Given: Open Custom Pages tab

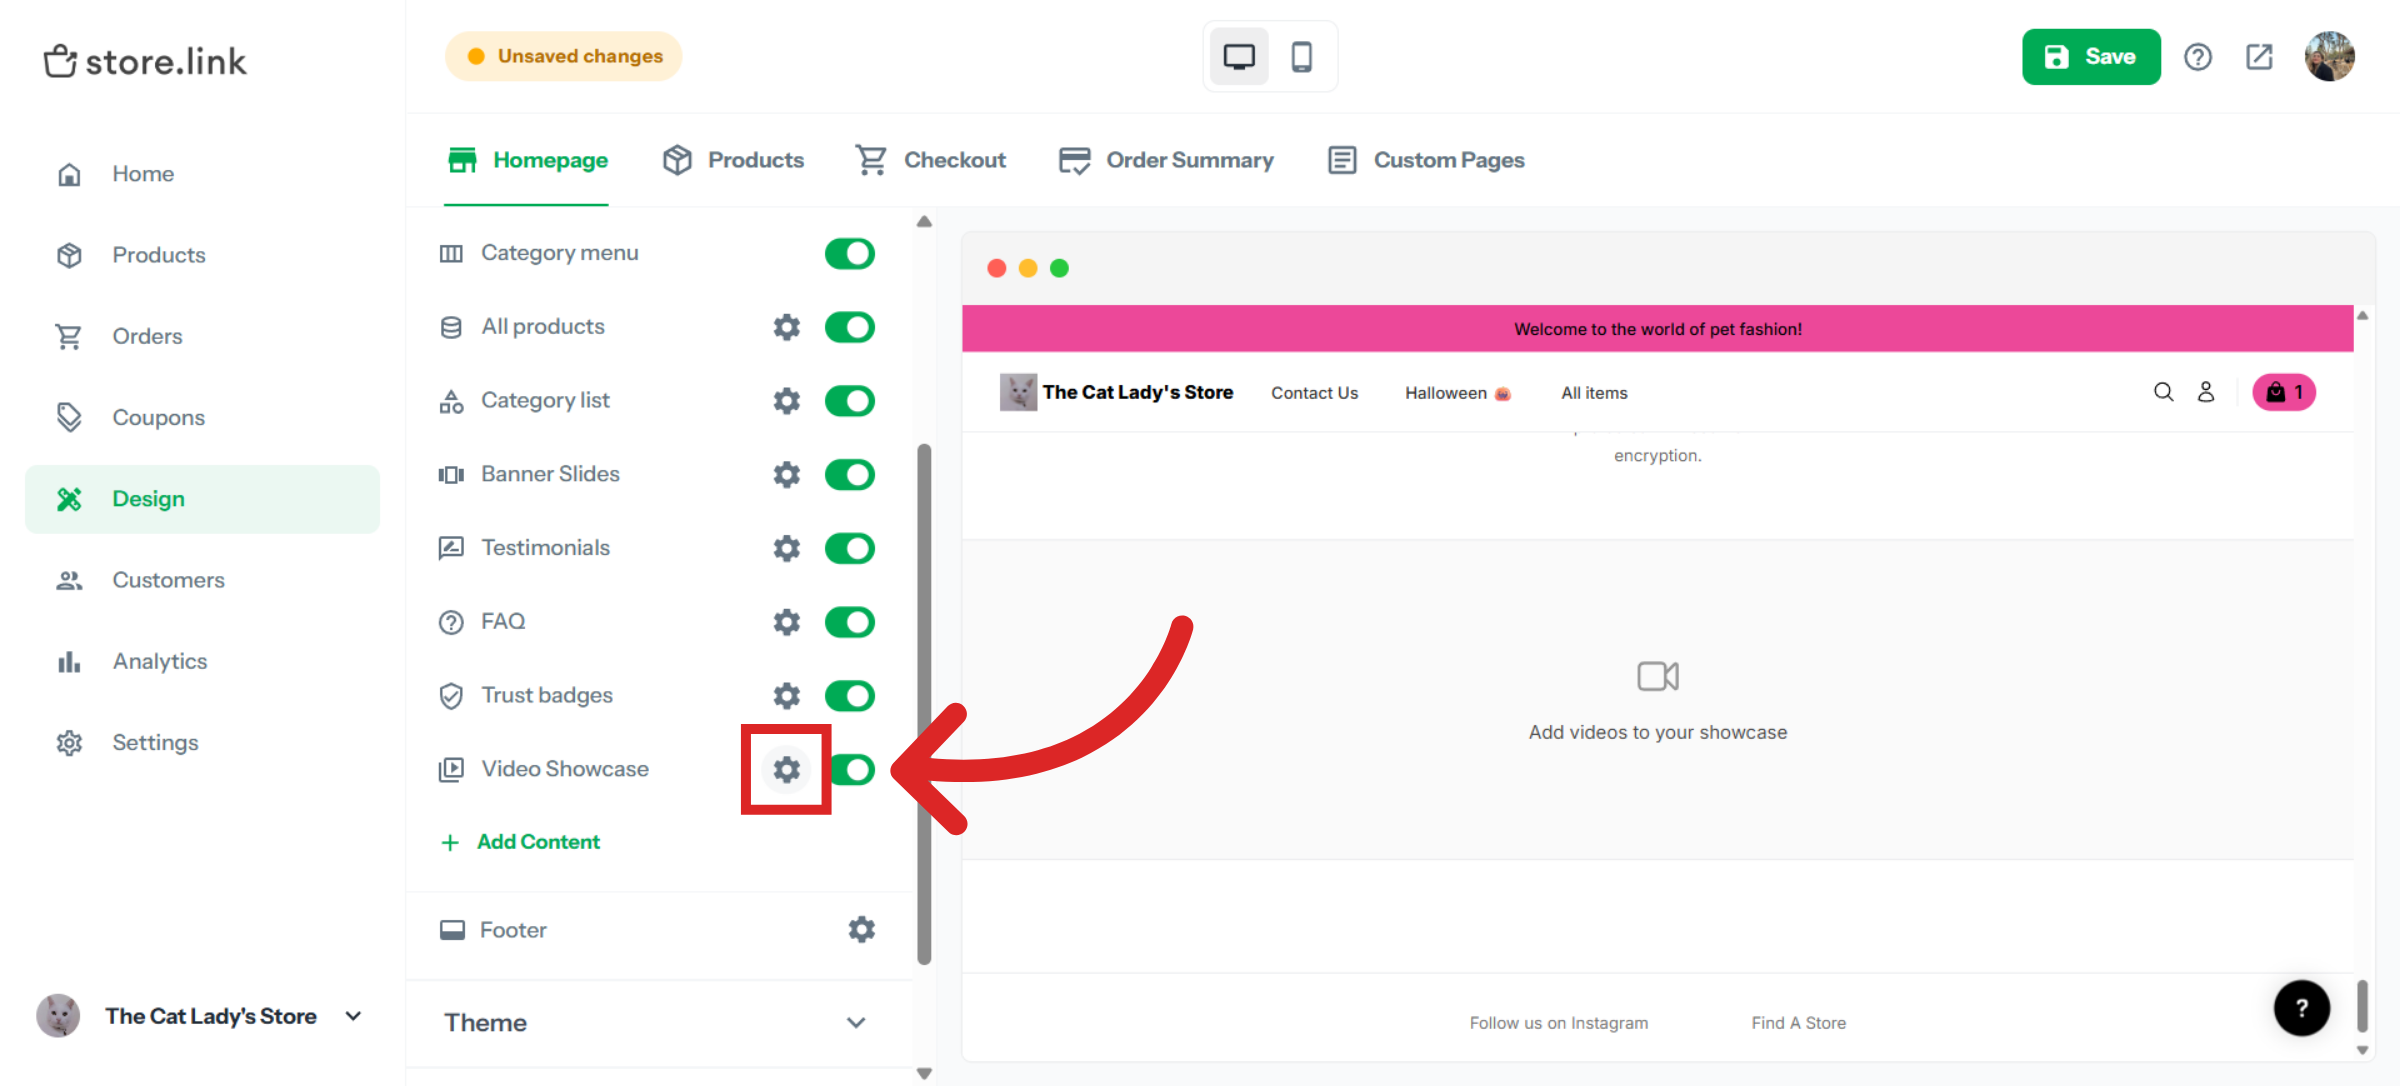Looking at the screenshot, I should pyautogui.click(x=1426, y=160).
